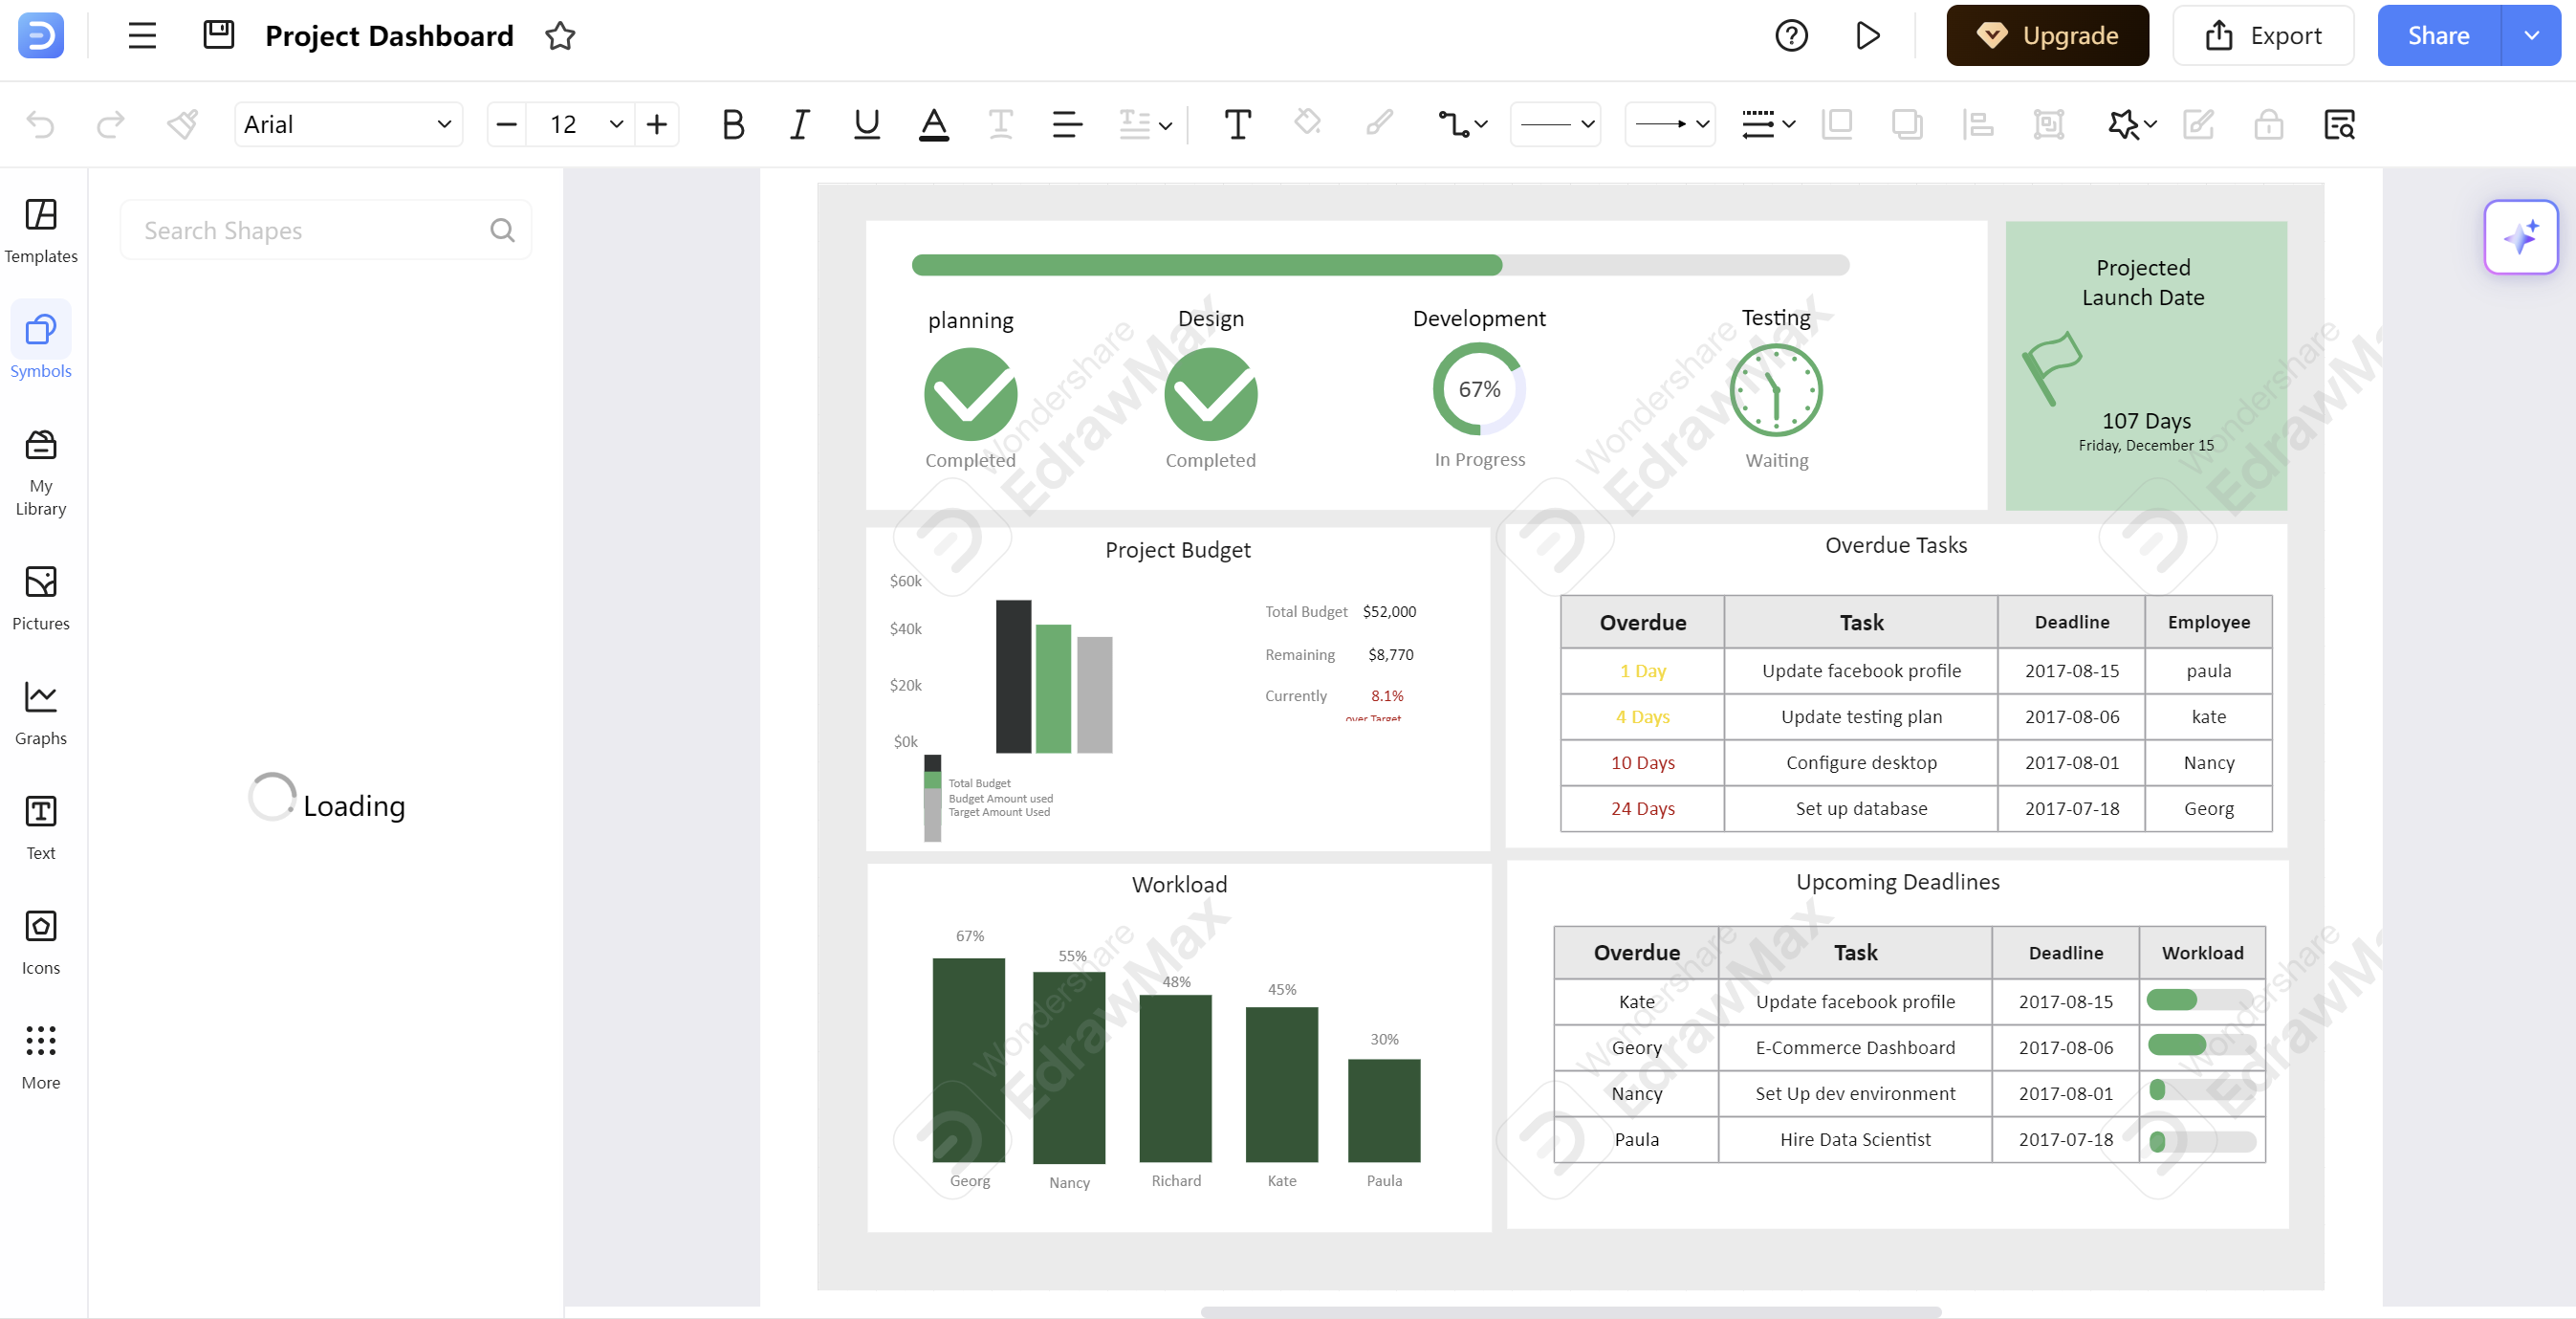
Task: Toggle upcoming deadline switch for Nancy
Action: click(2197, 1090)
